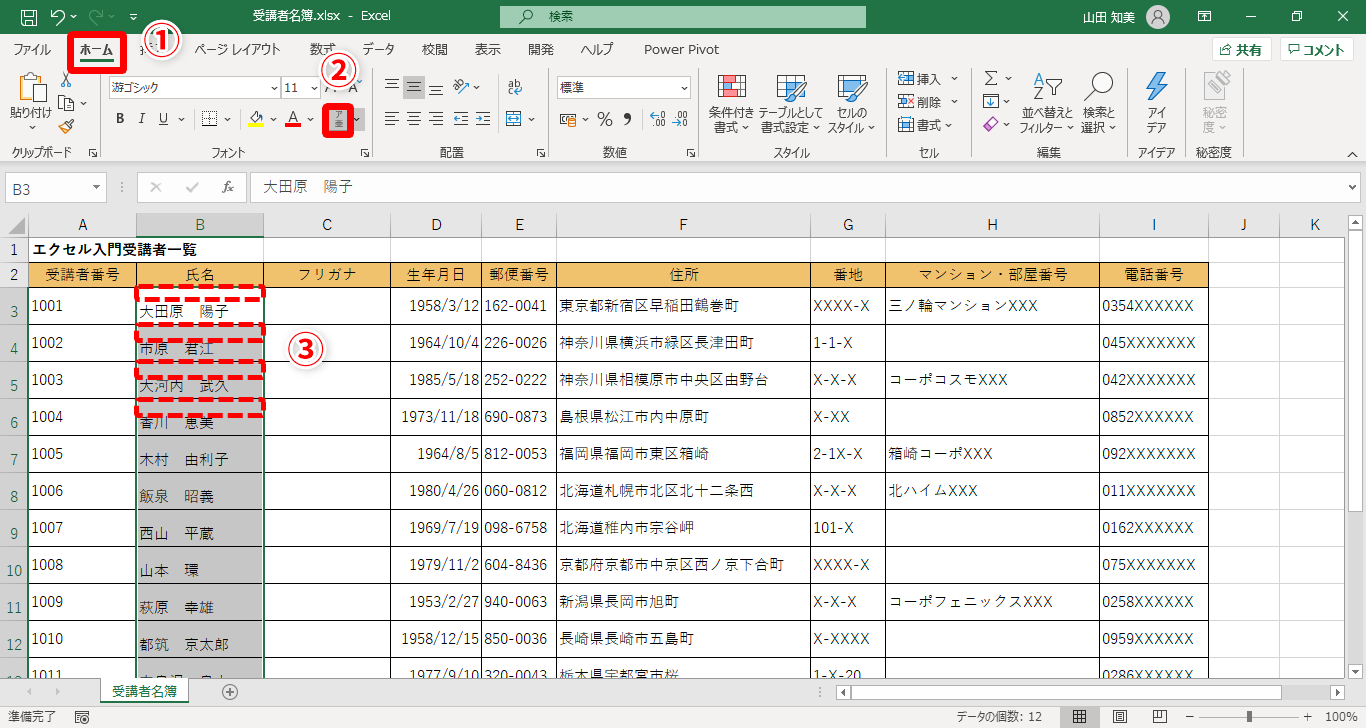Click the 共有 share button
Image resolution: width=1366 pixels, height=728 pixels.
coord(1241,49)
